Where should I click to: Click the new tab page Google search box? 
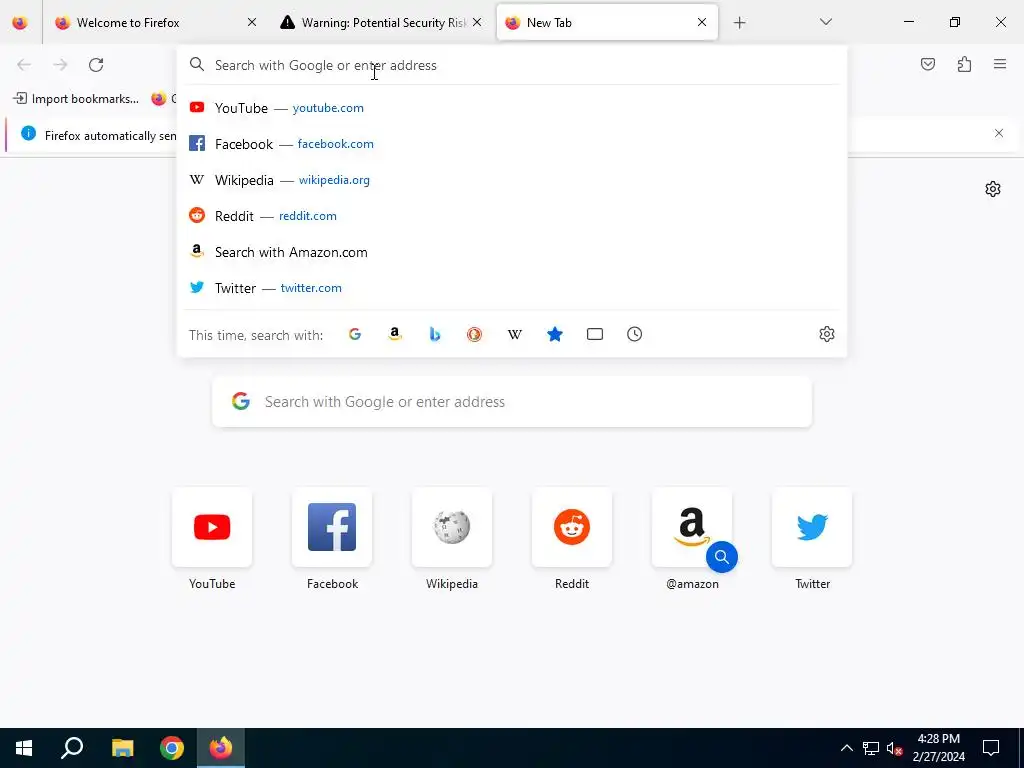[x=512, y=402]
